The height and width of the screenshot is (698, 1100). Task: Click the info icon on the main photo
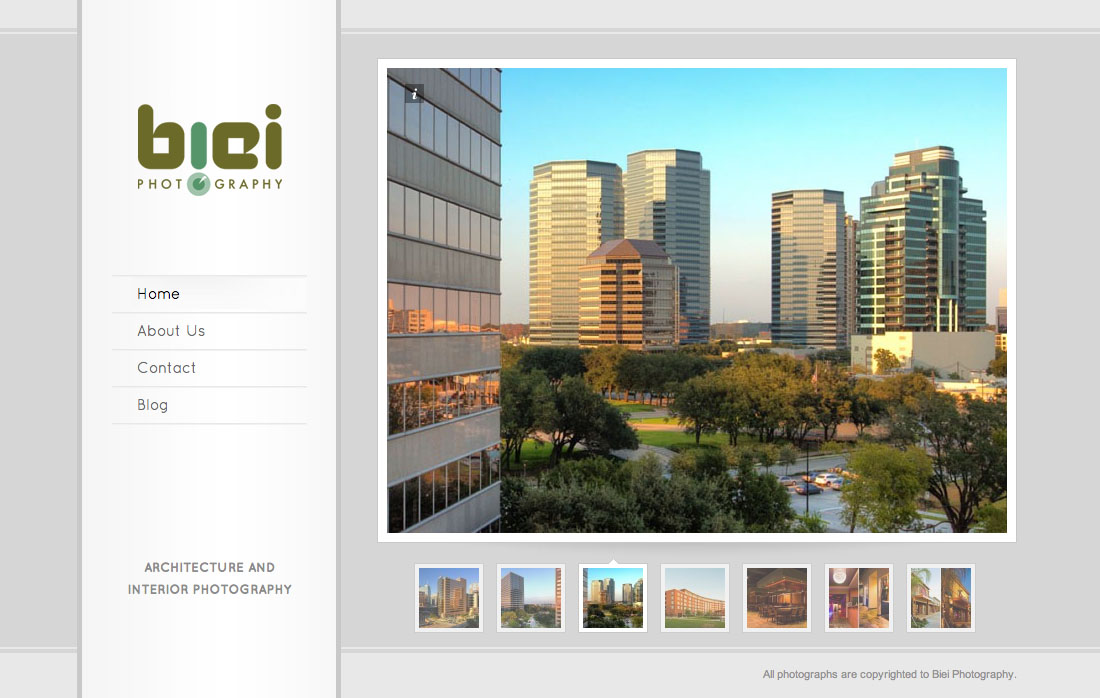point(414,93)
